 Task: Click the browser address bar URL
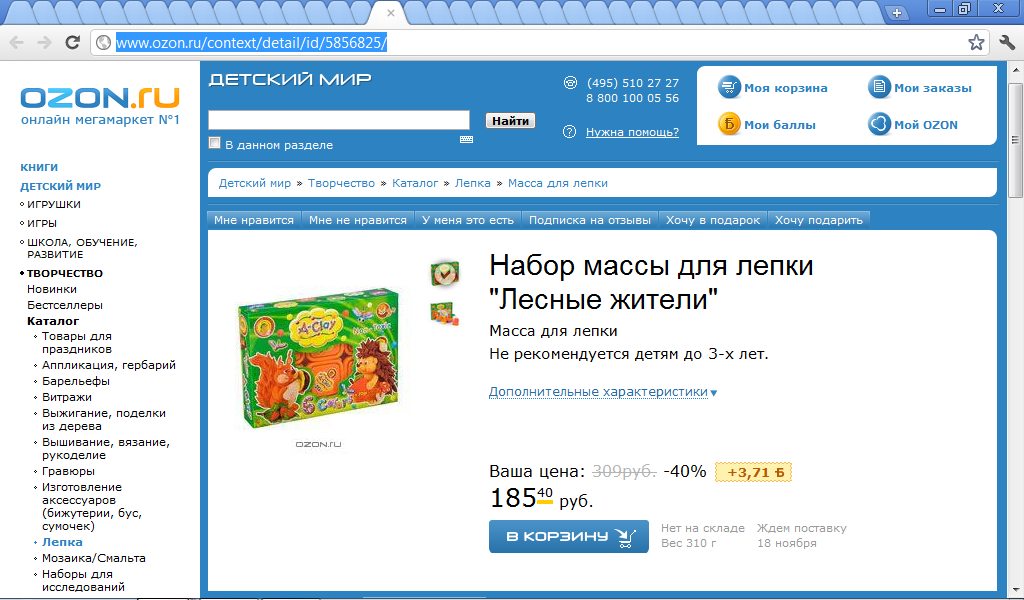click(251, 43)
